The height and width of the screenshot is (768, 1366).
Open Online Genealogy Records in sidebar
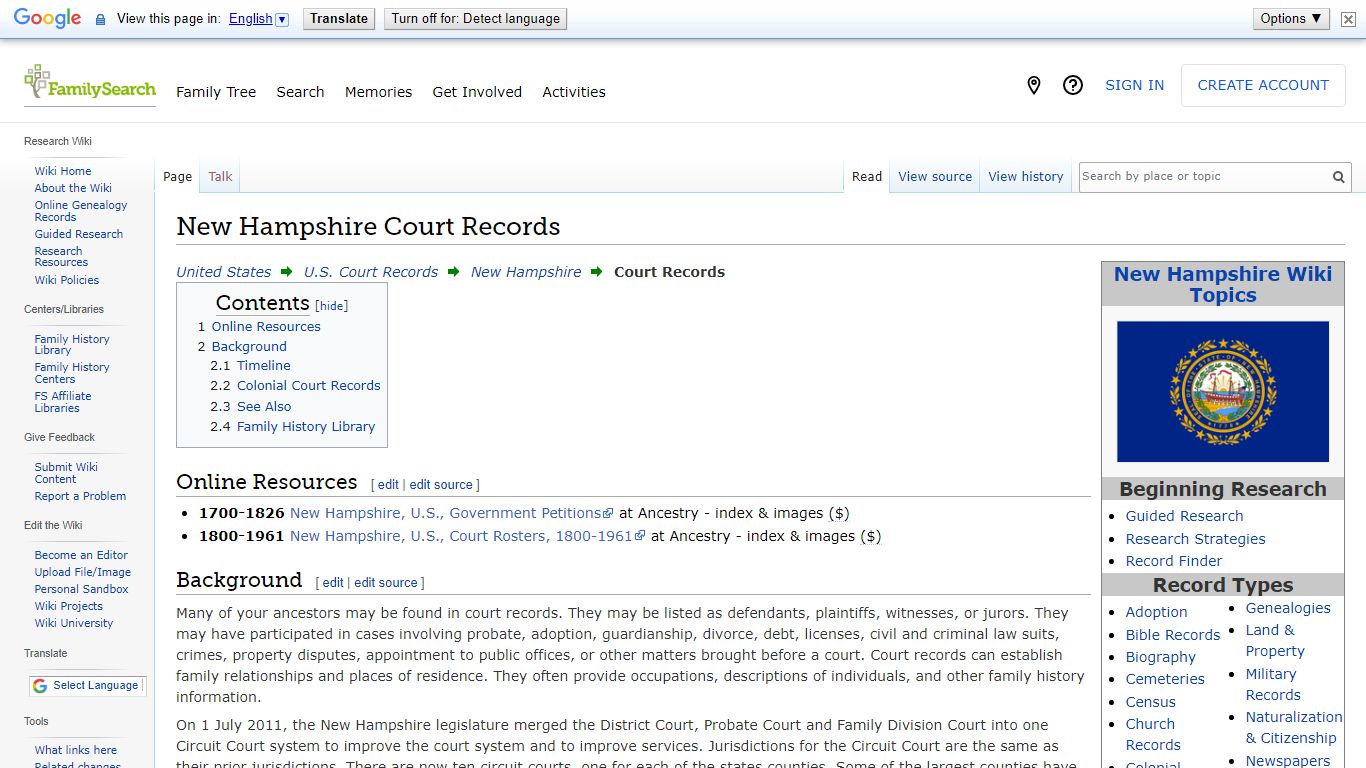click(x=81, y=211)
